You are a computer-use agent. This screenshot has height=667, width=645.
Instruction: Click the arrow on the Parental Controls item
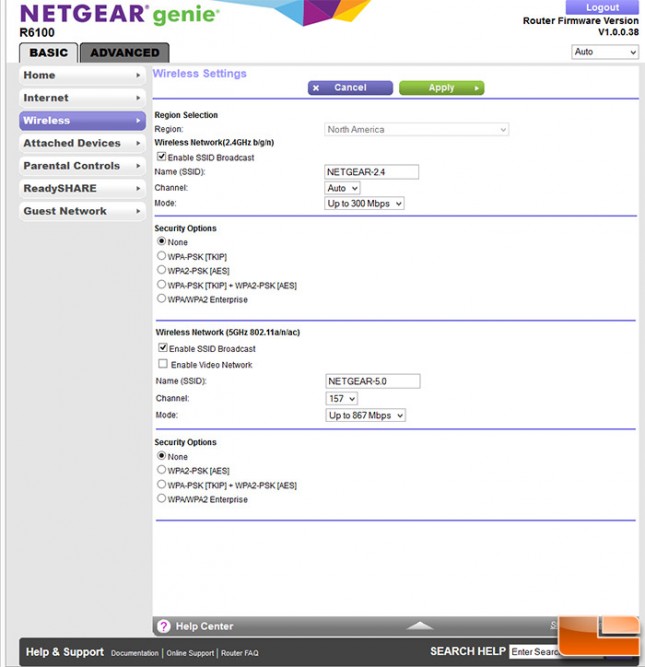[138, 166]
